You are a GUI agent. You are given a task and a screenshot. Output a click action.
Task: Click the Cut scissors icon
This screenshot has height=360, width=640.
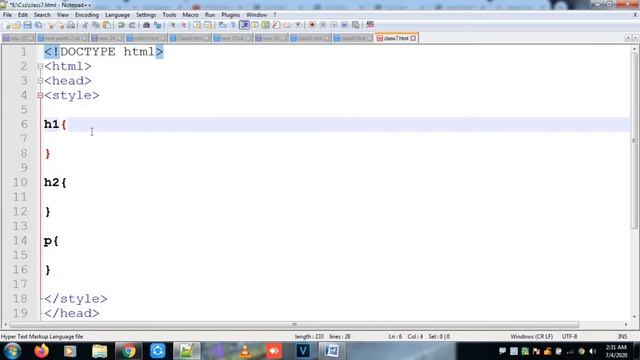point(85,25)
